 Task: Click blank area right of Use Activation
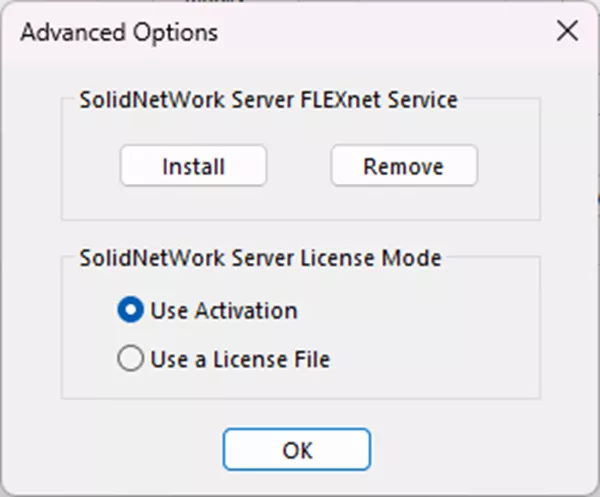(420, 311)
